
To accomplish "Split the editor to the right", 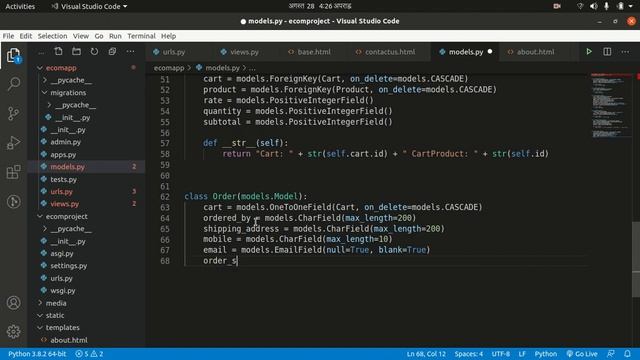I will [x=607, y=51].
